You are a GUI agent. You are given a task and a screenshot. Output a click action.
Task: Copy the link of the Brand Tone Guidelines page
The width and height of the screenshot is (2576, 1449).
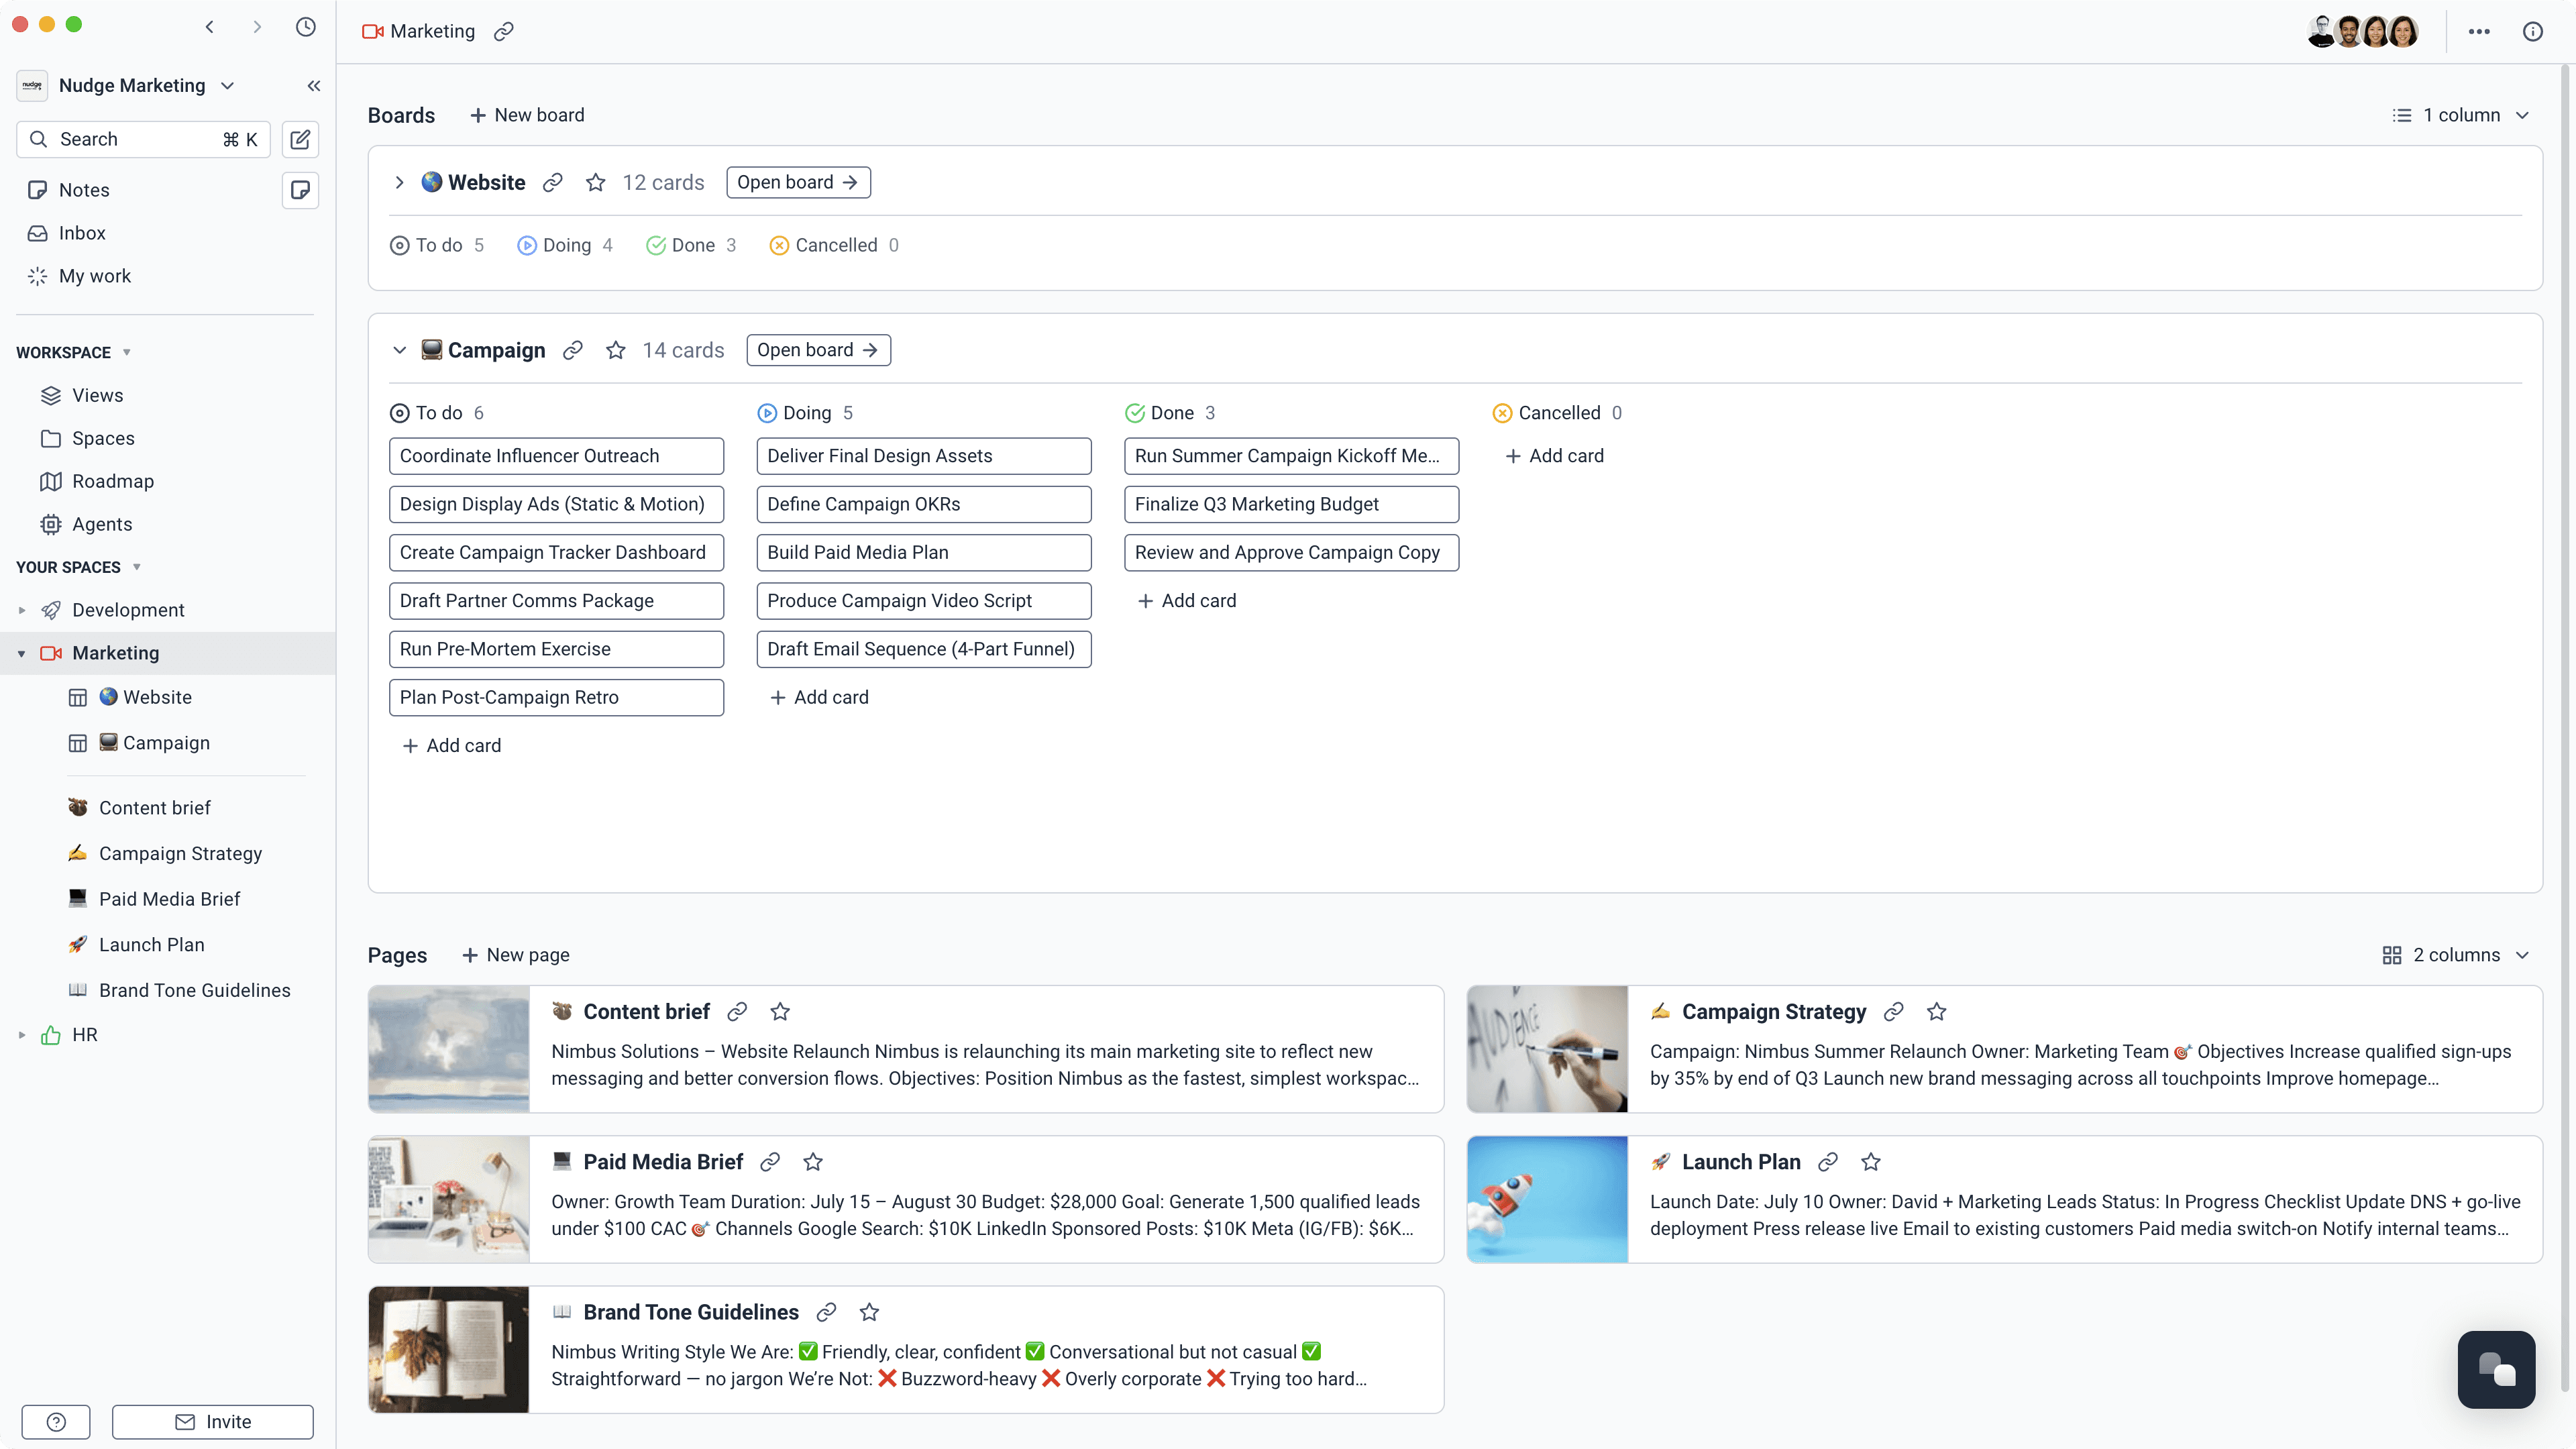(x=826, y=1312)
